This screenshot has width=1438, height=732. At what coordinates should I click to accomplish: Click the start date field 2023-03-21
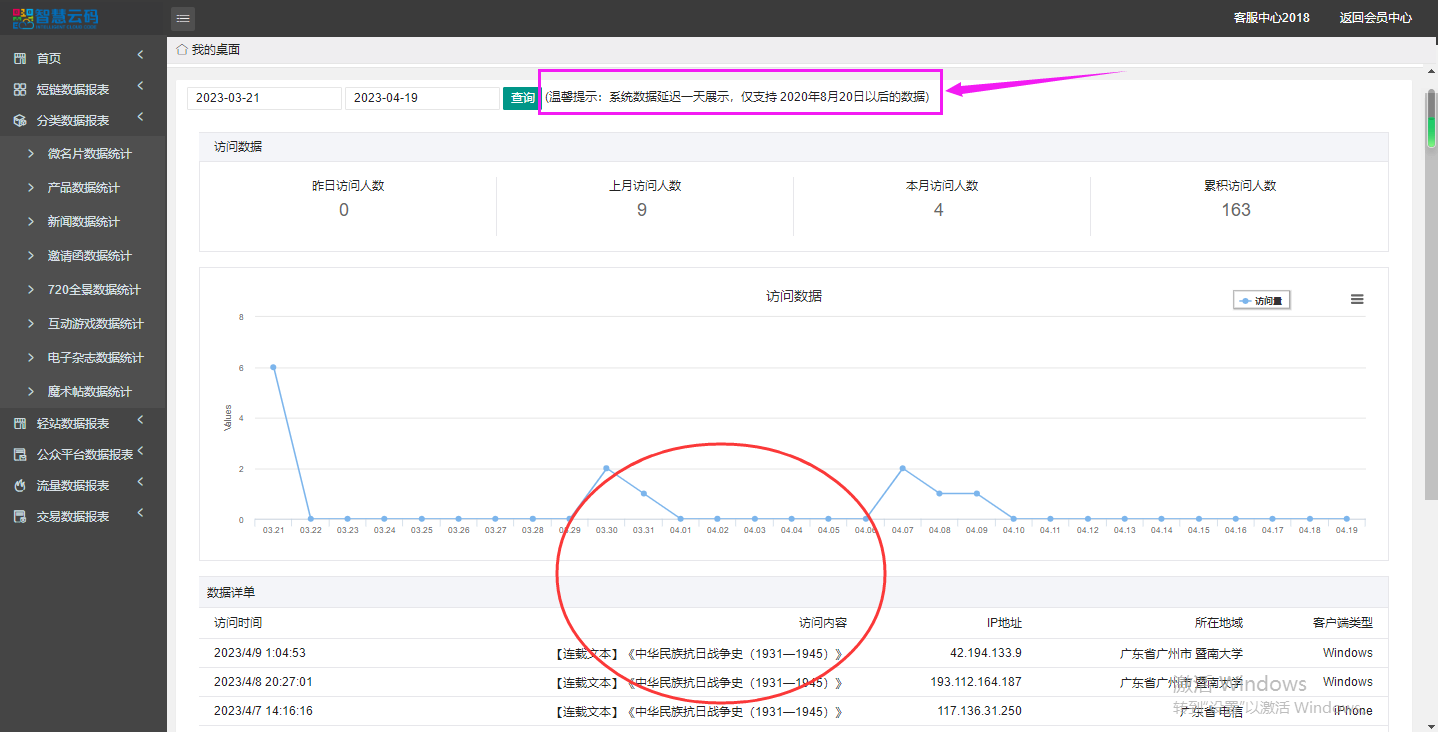[x=264, y=98]
